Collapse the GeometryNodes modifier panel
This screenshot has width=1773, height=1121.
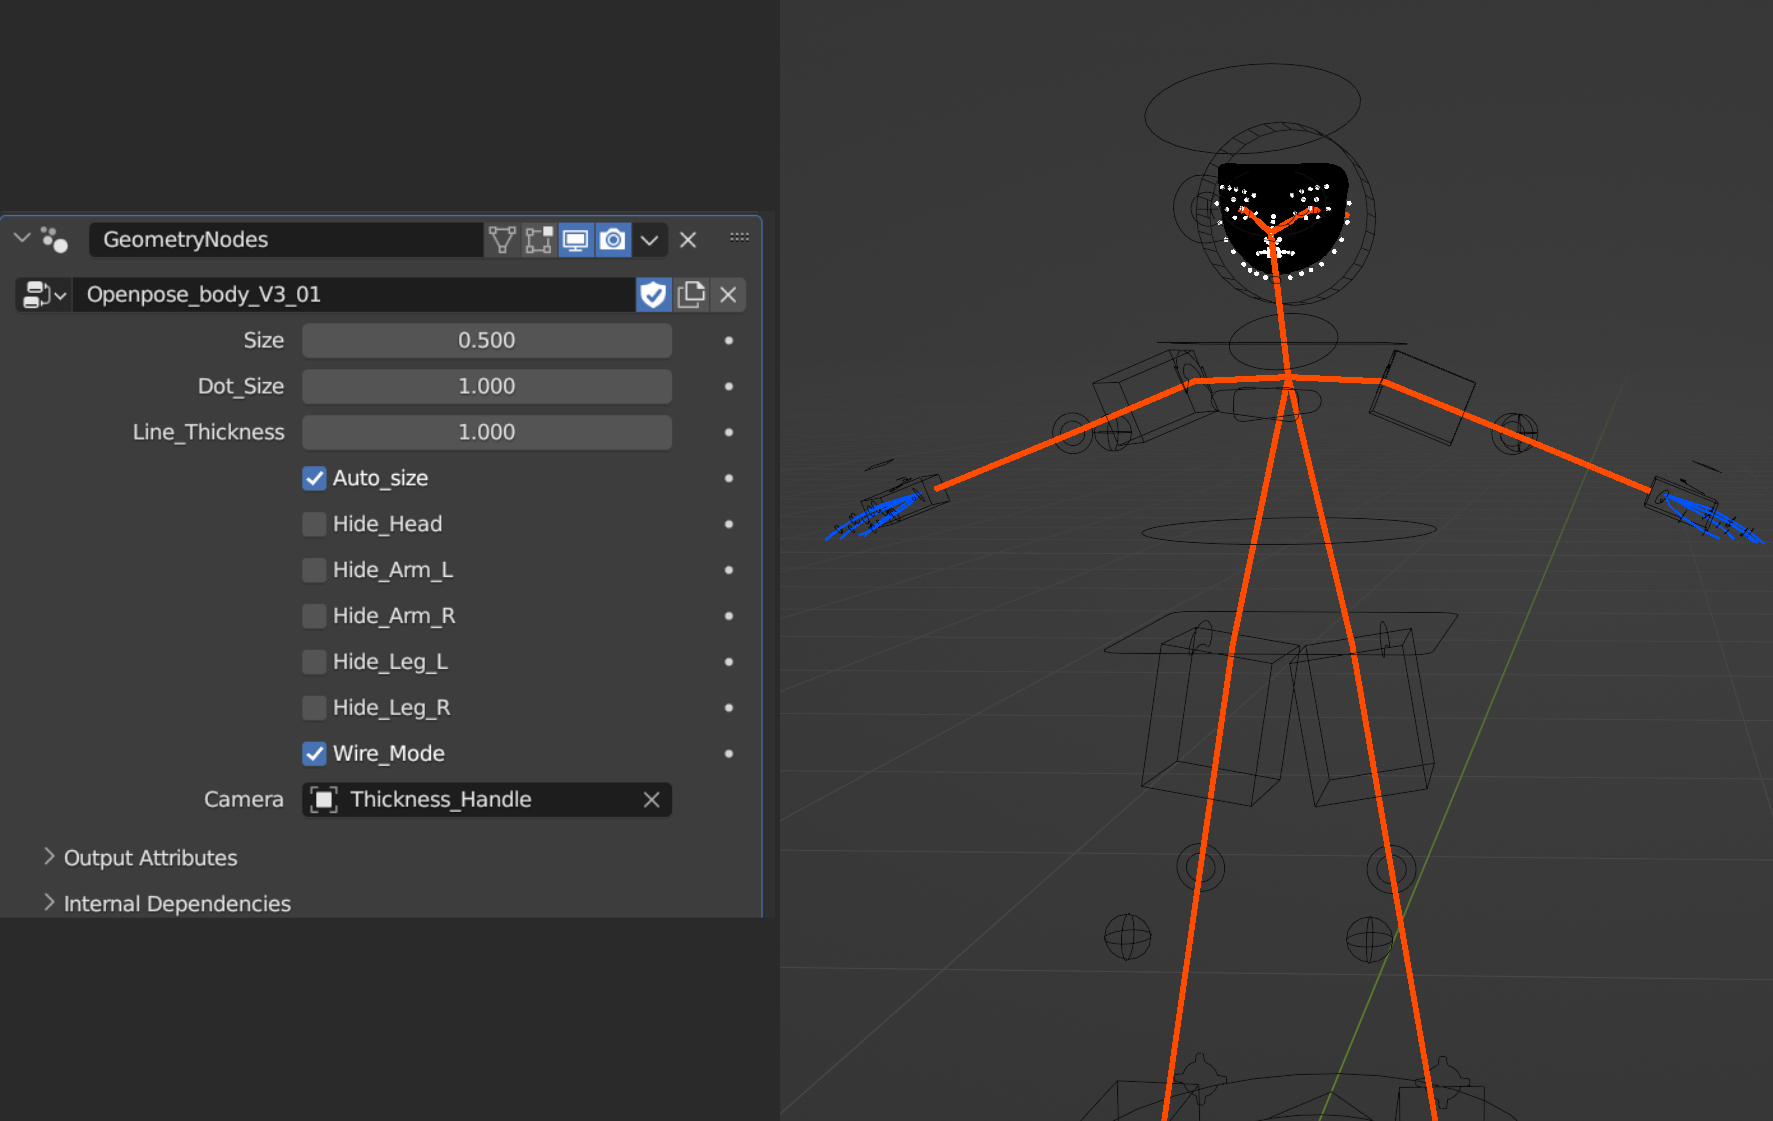(22, 239)
